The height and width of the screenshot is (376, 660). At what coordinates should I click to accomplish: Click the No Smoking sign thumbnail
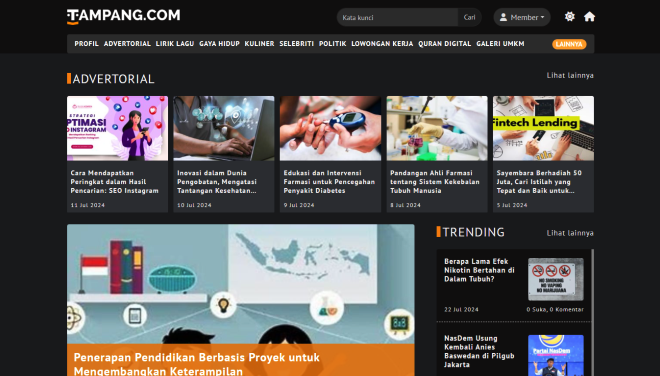pyautogui.click(x=556, y=279)
